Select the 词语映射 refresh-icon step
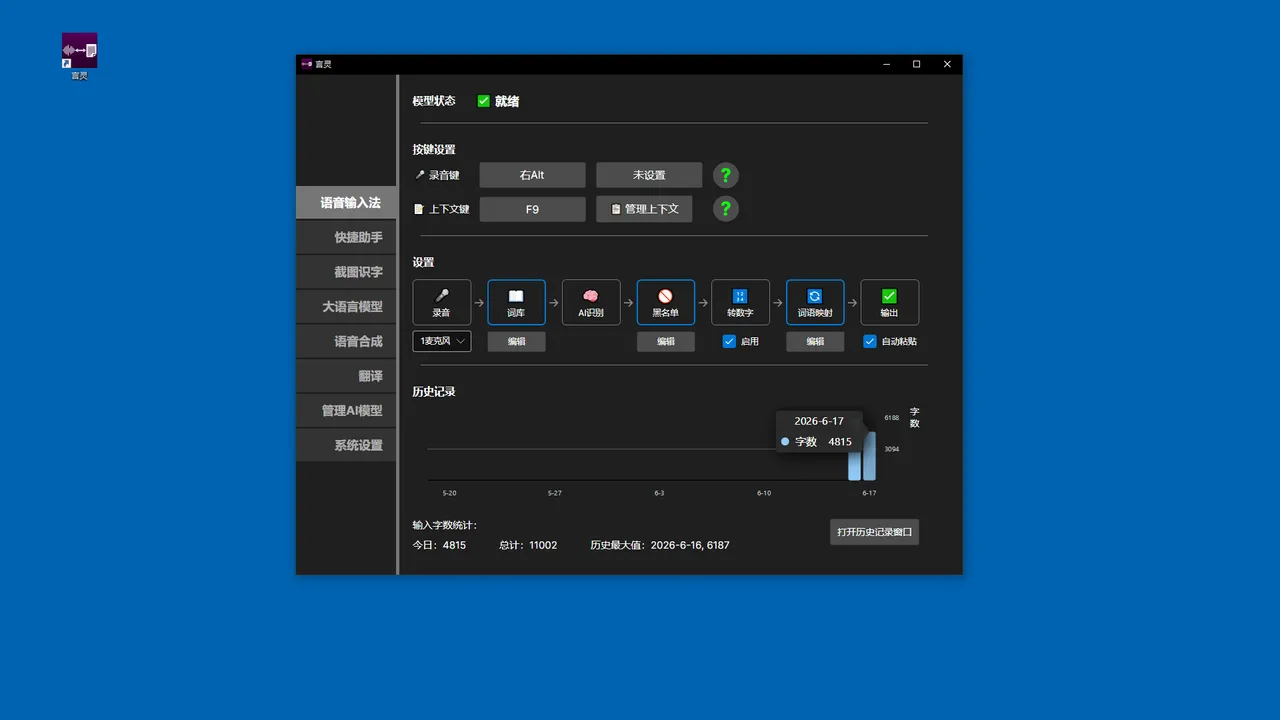The width and height of the screenshot is (1280, 720). coord(815,302)
